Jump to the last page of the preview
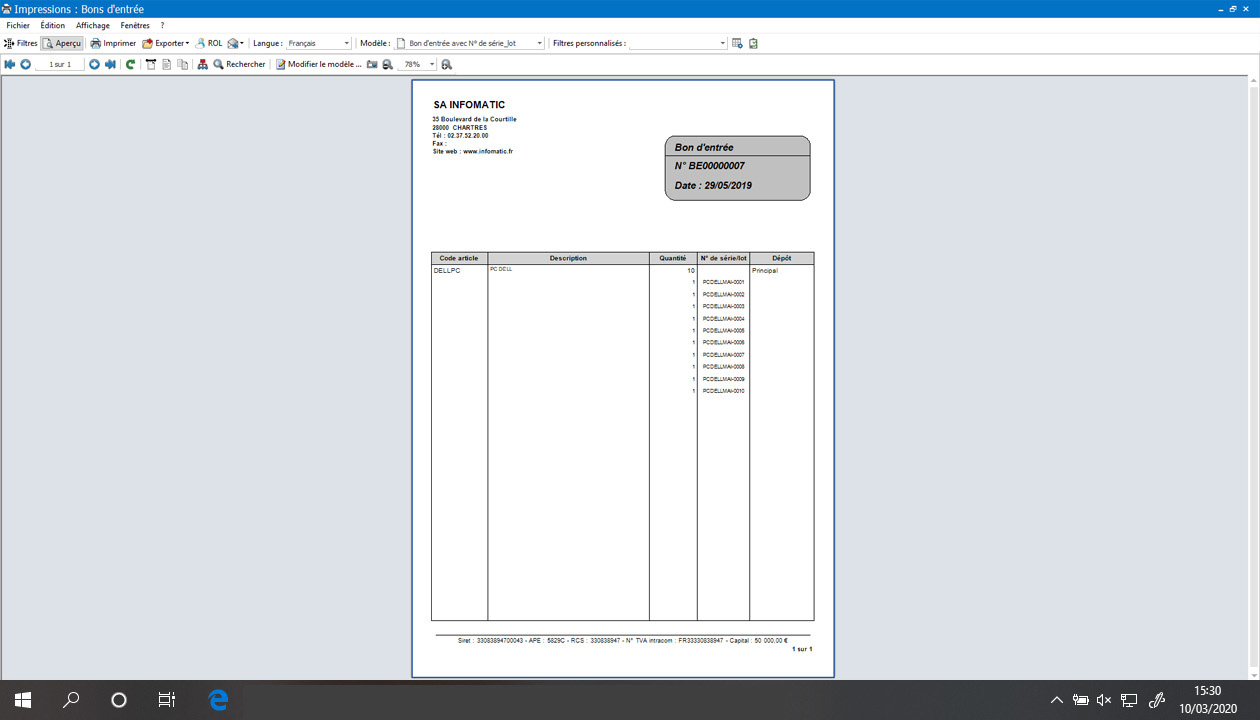This screenshot has height=720, width=1260. pyautogui.click(x=110, y=64)
